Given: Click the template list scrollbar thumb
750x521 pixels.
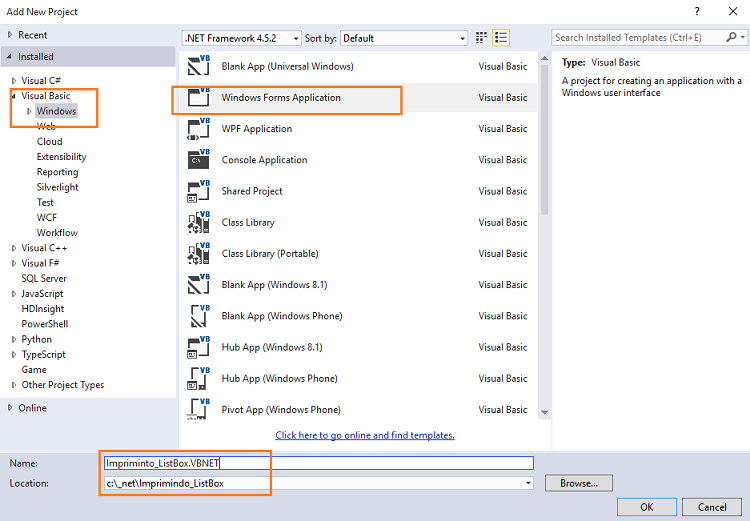Looking at the screenshot, I should tap(544, 139).
